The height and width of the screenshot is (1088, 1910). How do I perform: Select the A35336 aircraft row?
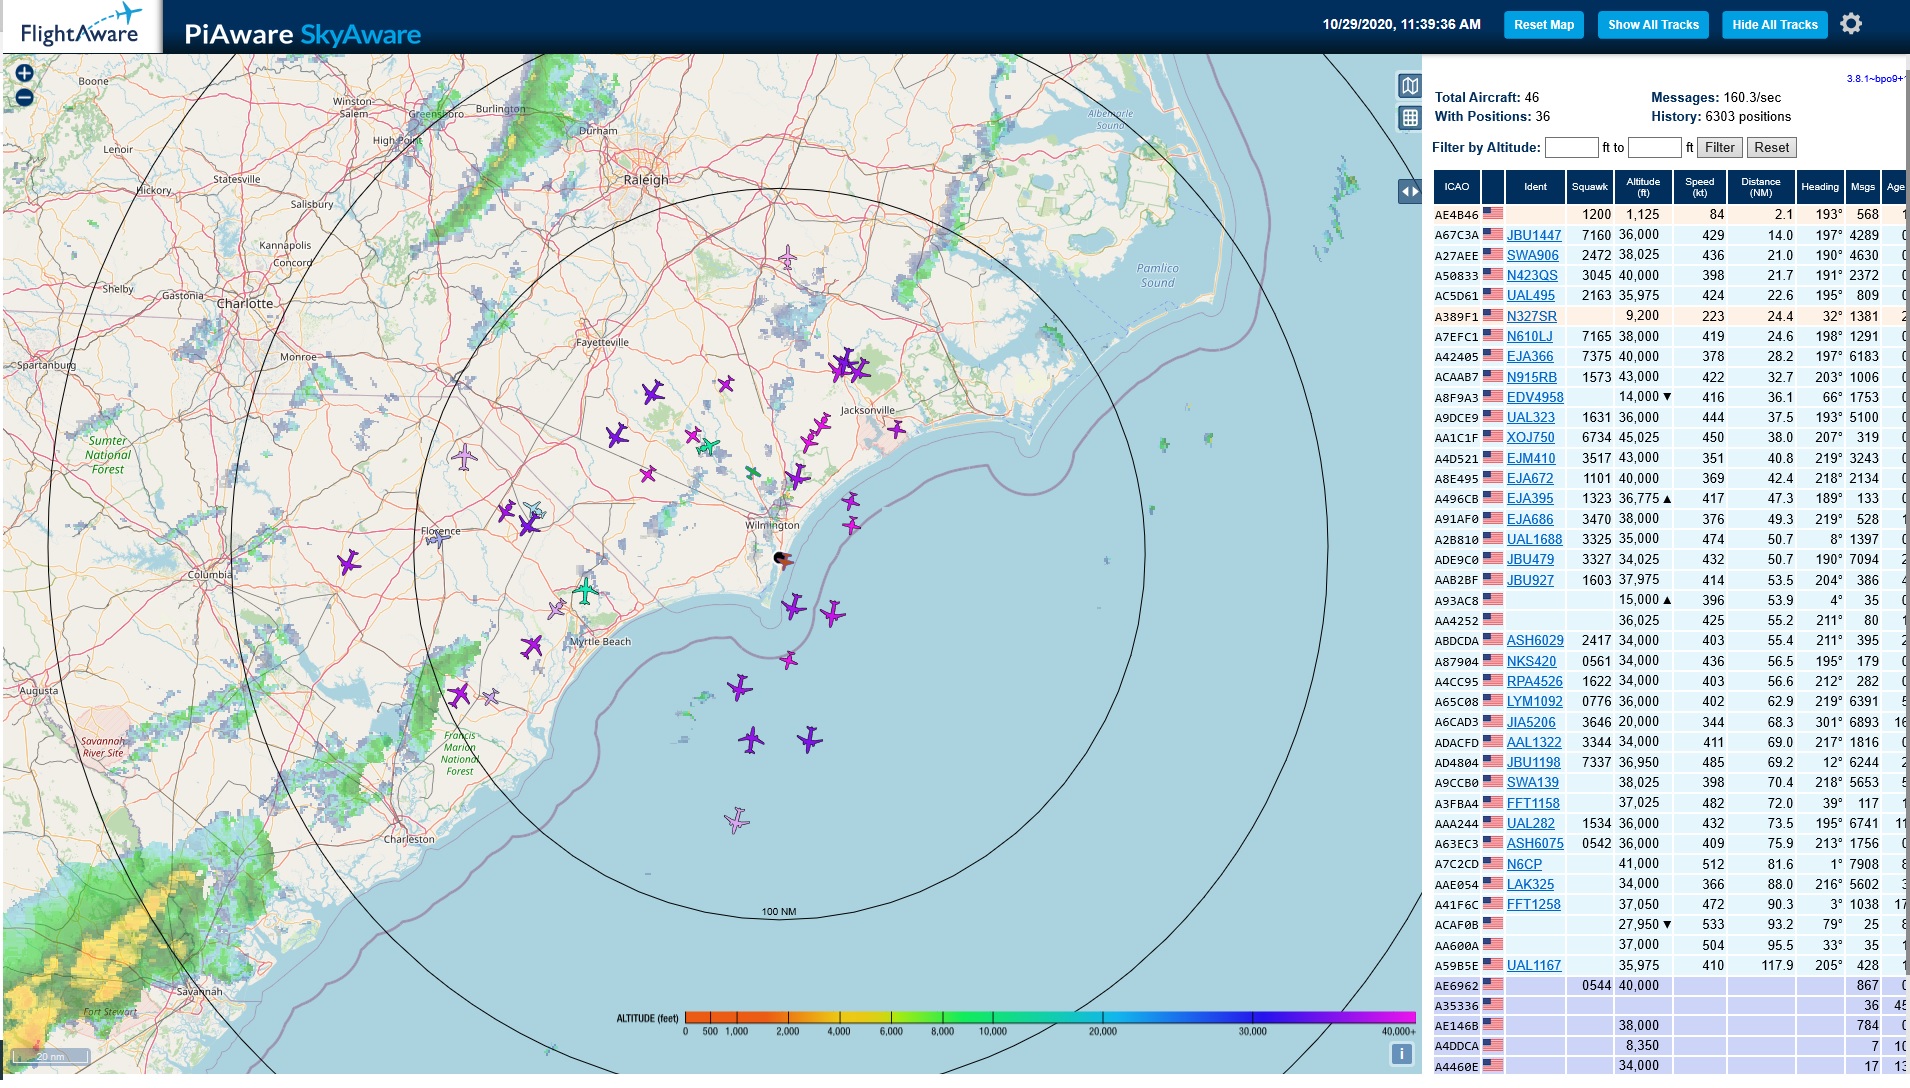point(1669,1005)
